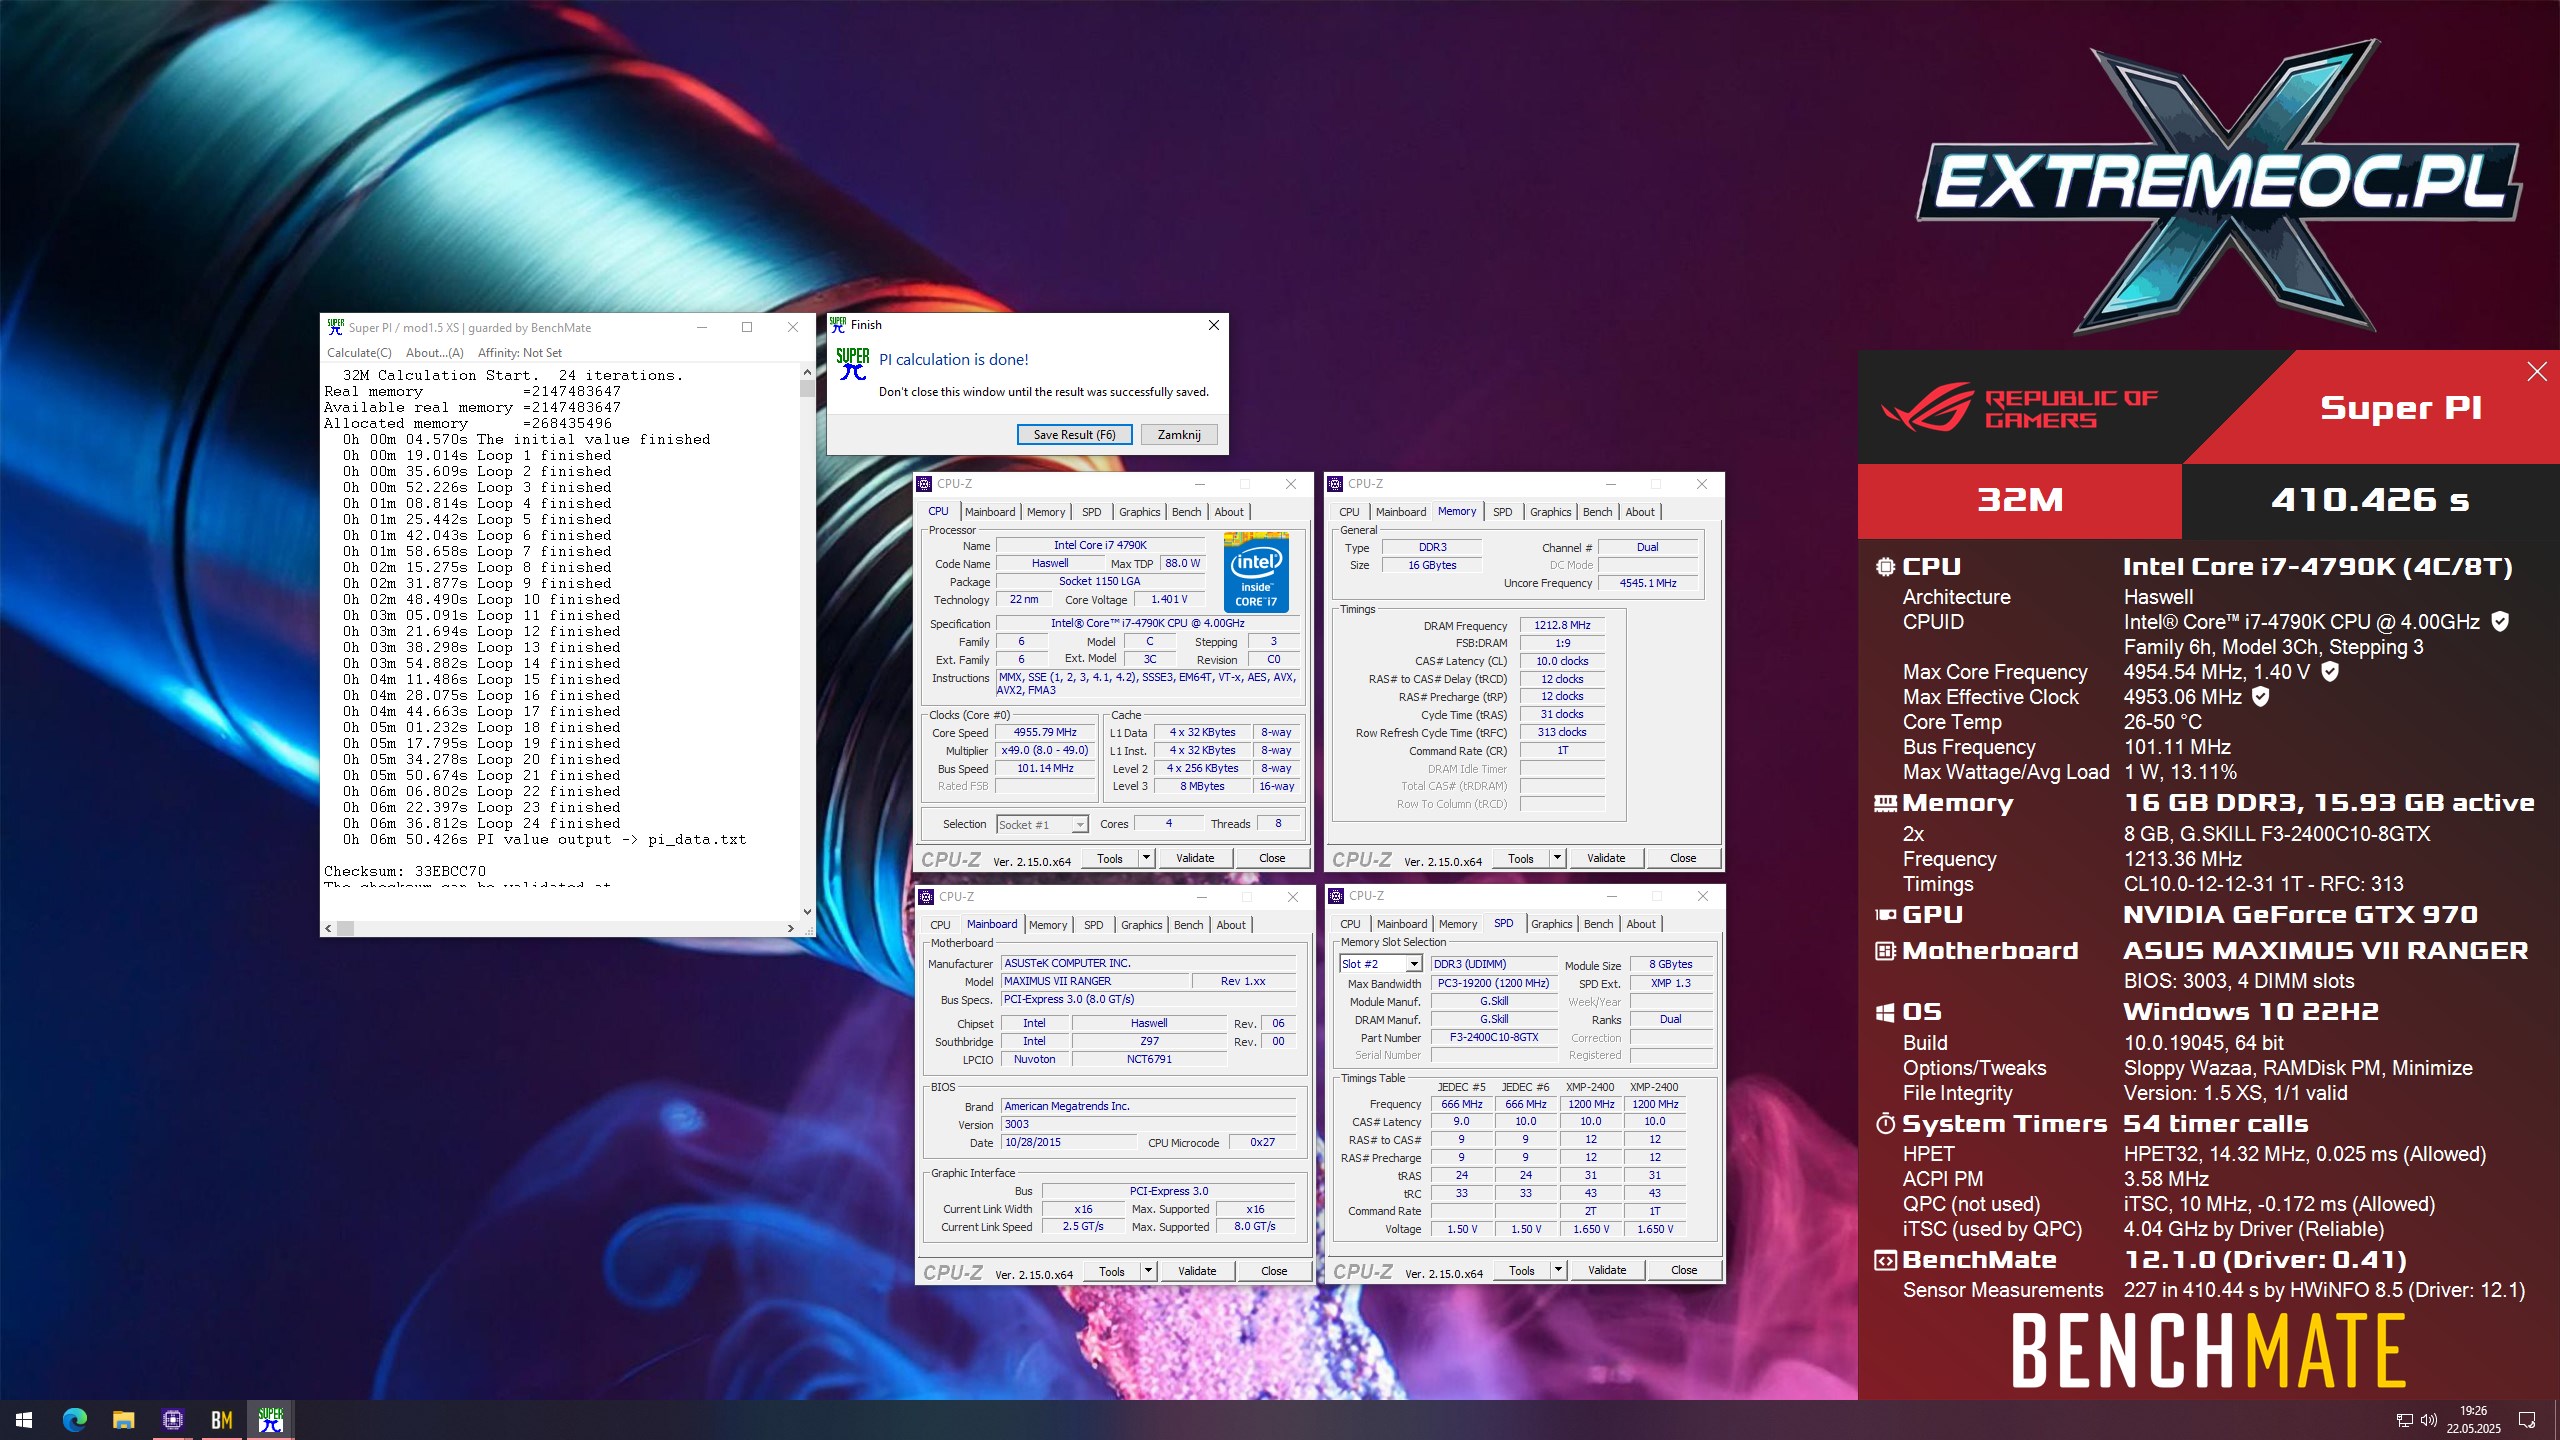Click DRAM Frequency value 1212.8 MHz
The width and height of the screenshot is (2560, 1440).
point(1562,625)
